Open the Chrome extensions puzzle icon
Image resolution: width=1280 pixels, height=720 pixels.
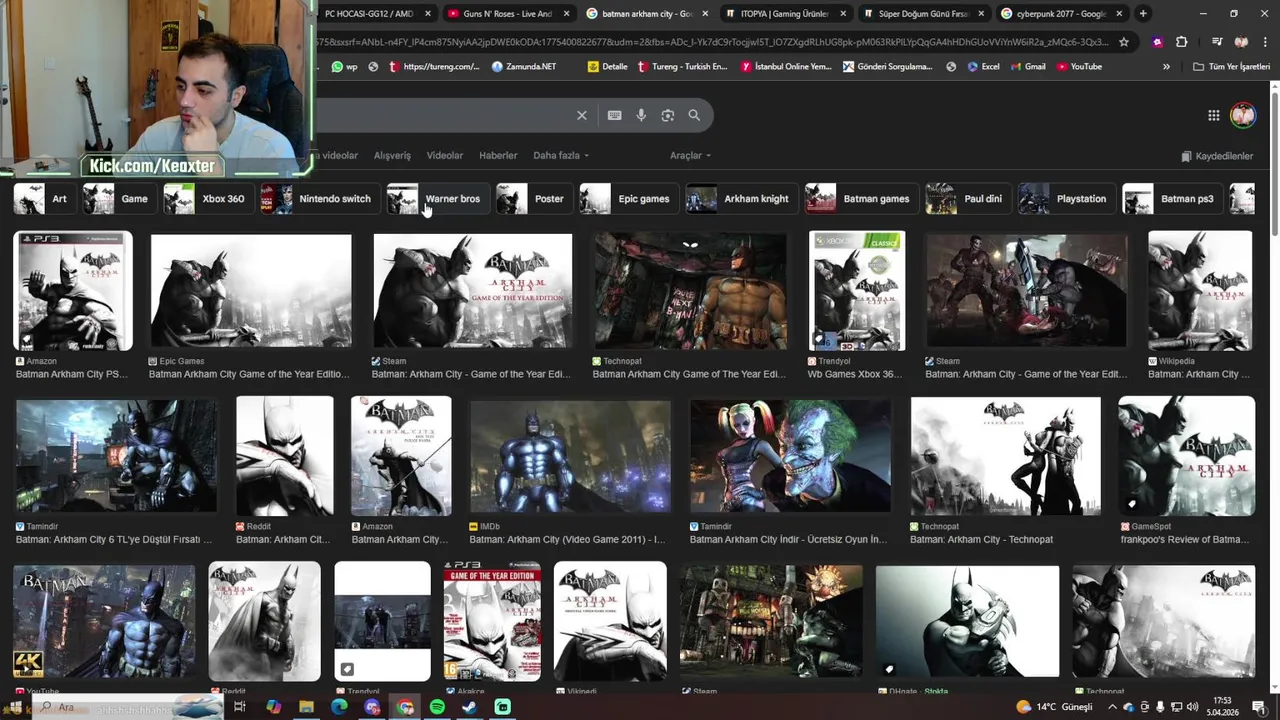1181,42
